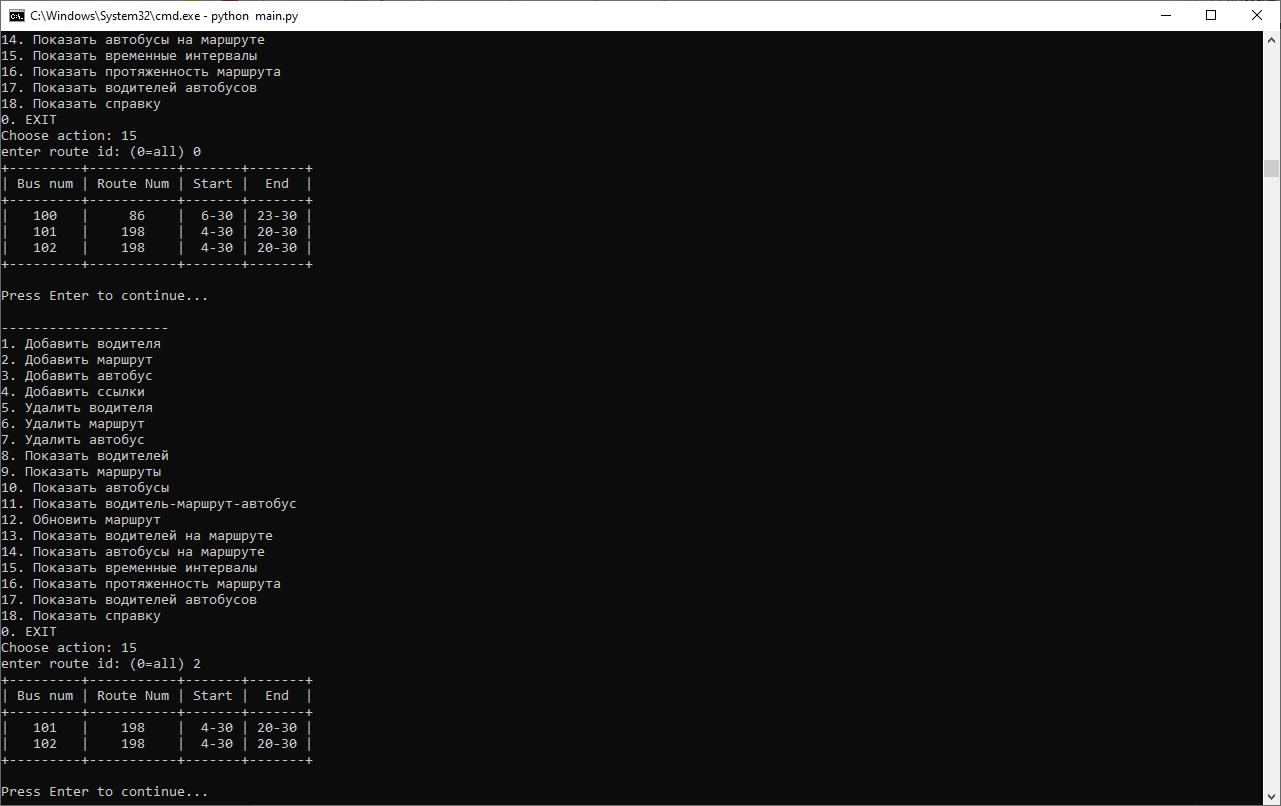Viewport: 1281px width, 806px height.
Task: Click menu line '2. Добавить маршрут'
Action: coord(77,360)
